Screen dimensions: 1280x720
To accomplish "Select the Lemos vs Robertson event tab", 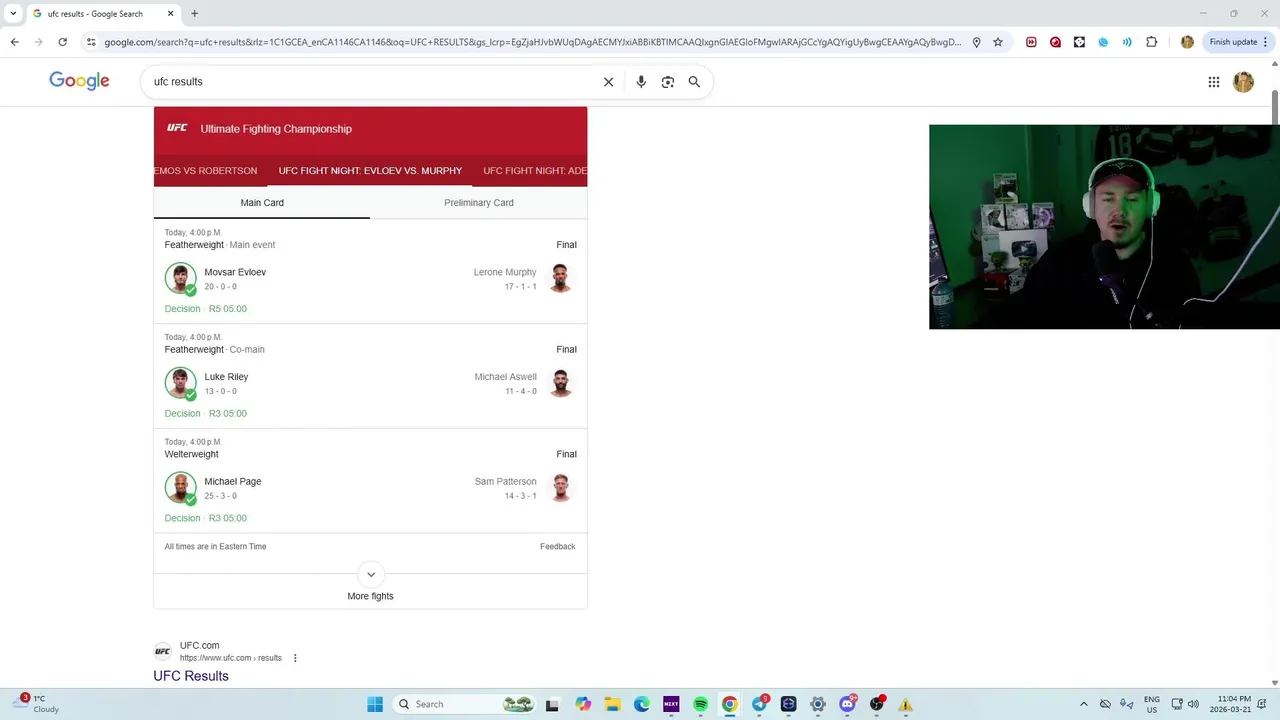I will [205, 171].
